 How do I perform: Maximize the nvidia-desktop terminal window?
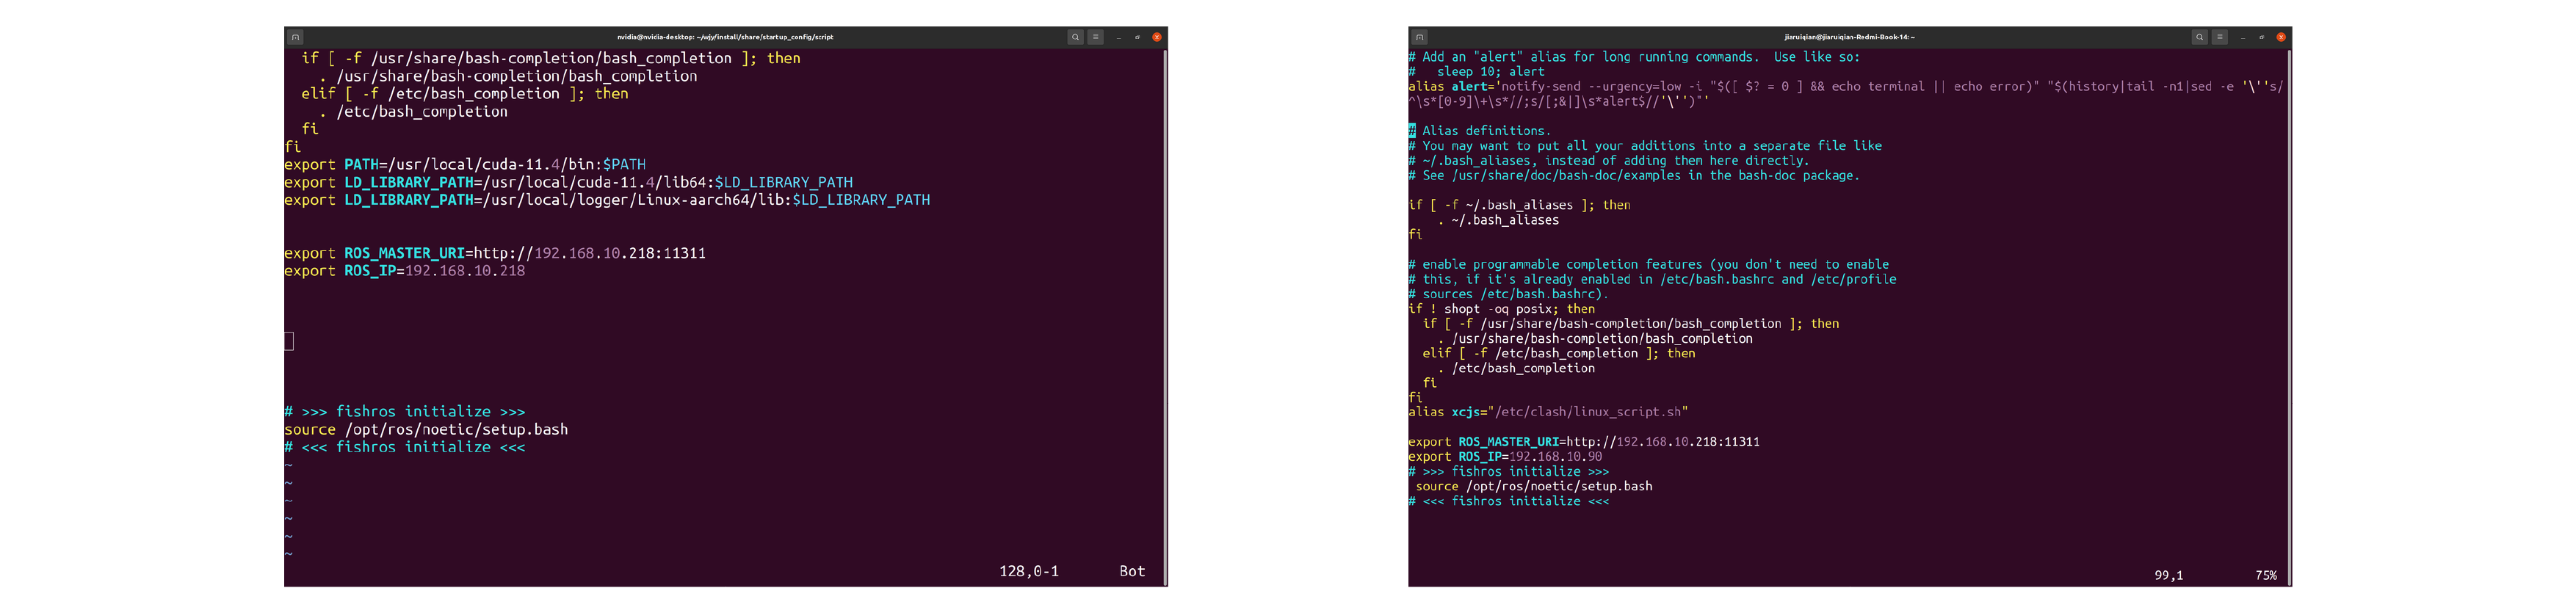(1137, 37)
